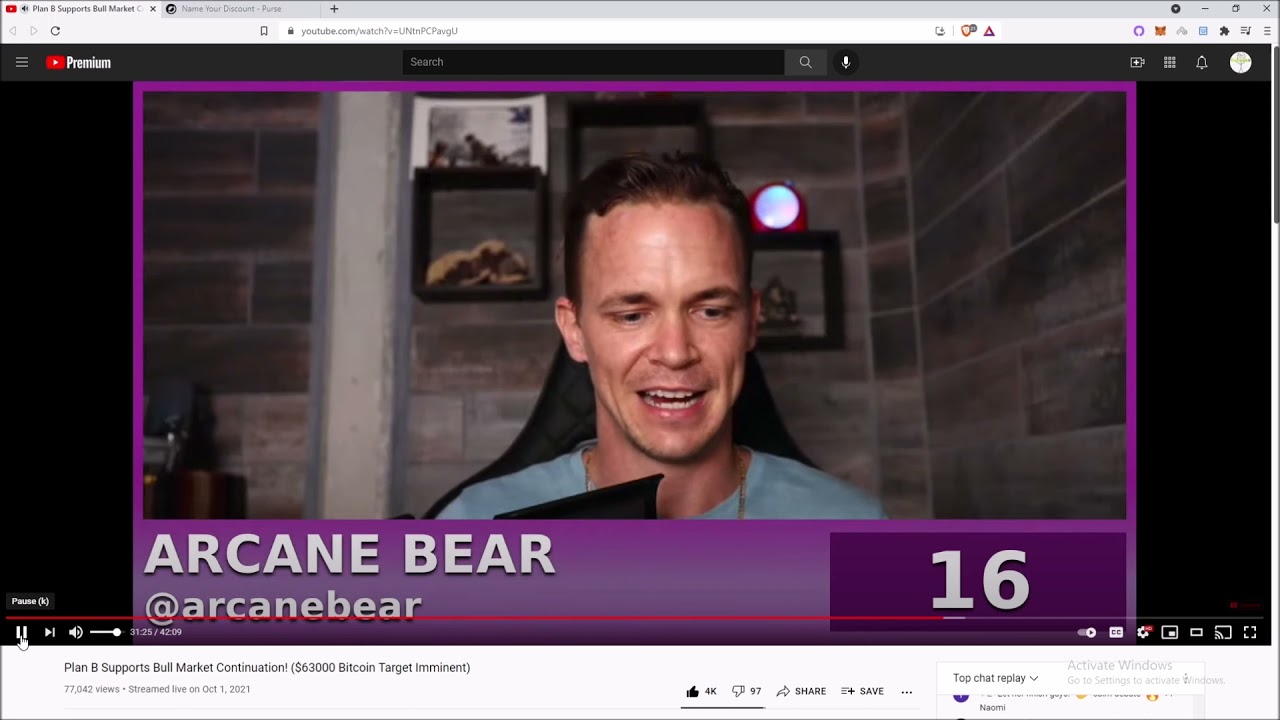Open the extensions puzzle piece menu
Screen dimensions: 1280x720
coord(1224,31)
